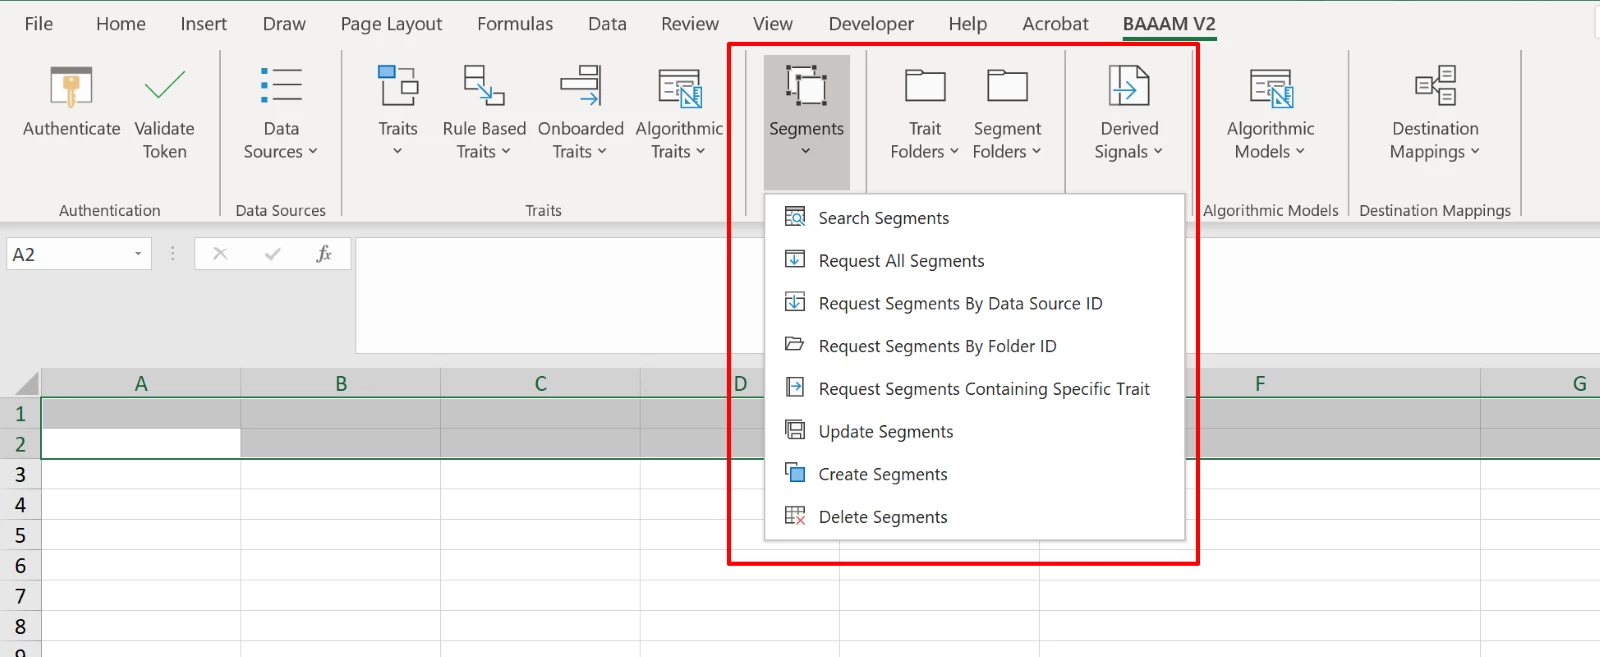Open the File tab
Viewport: 1600px width, 657px height.
(39, 23)
